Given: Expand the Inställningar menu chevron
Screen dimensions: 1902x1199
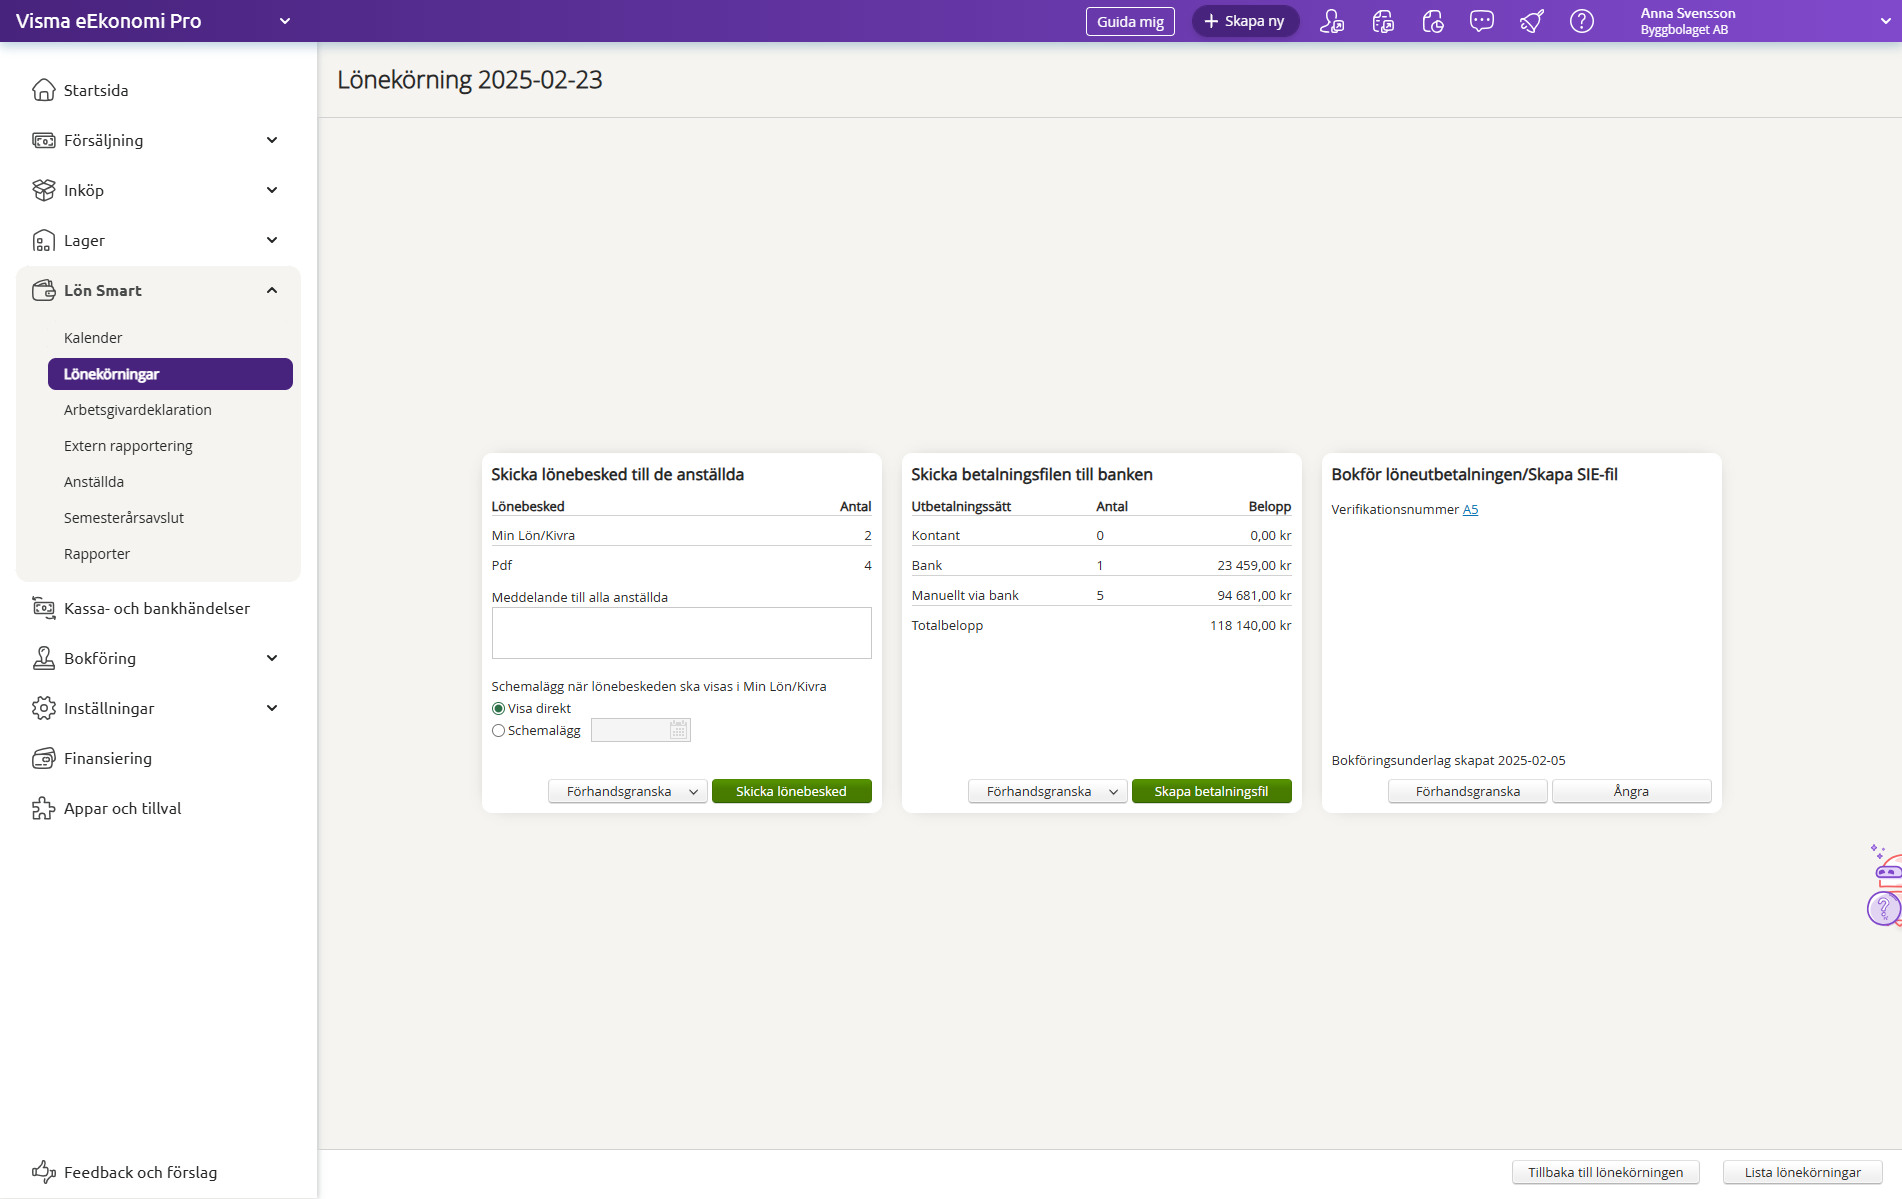Looking at the screenshot, I should pyautogui.click(x=272, y=708).
